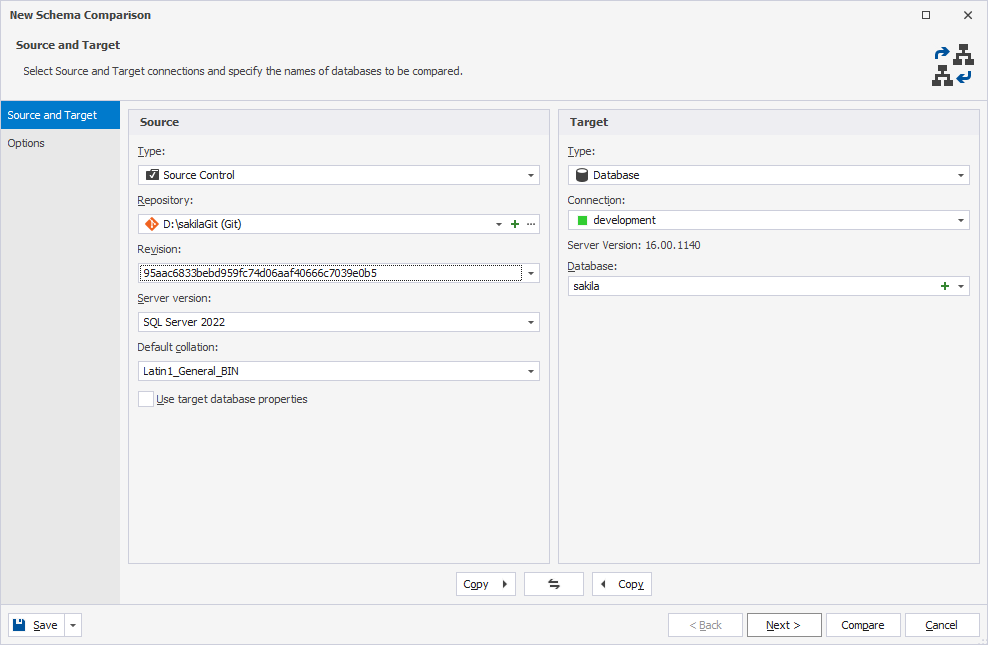Click the green plus icon beside Repository
988x645 pixels.
[x=514, y=223]
